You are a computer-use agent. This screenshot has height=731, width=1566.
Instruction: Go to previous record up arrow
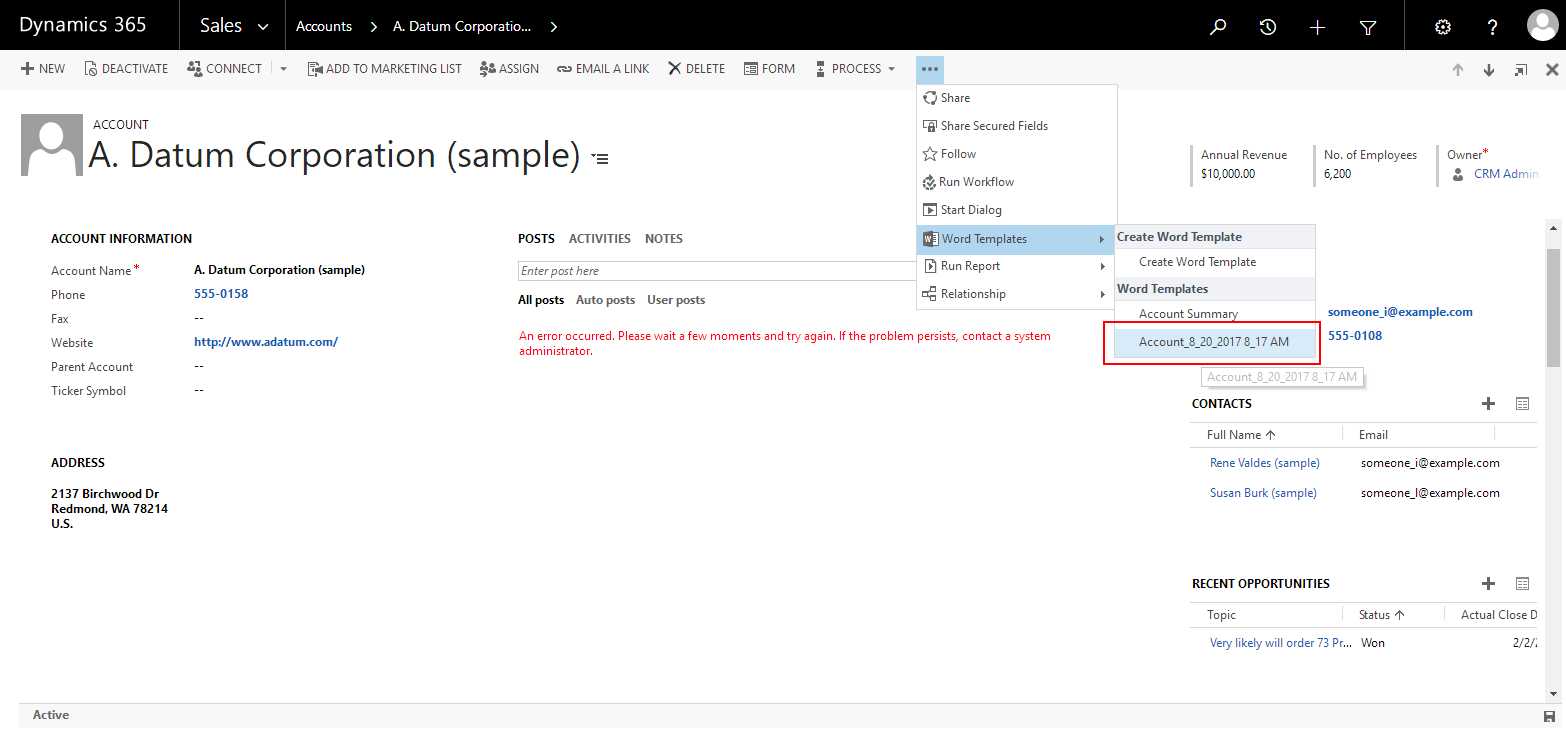pyautogui.click(x=1458, y=70)
